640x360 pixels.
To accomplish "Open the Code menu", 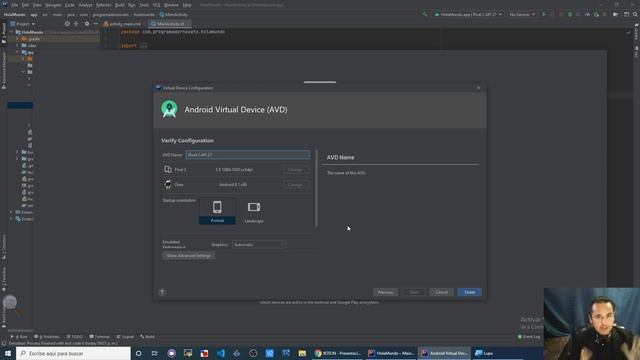I will tap(70, 5).
